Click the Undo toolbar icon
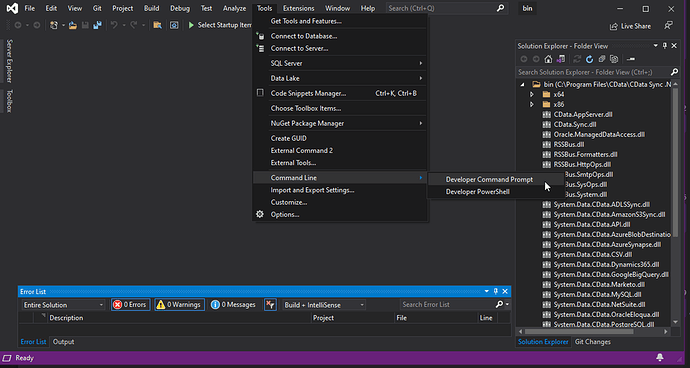The height and width of the screenshot is (368, 690). coord(114,26)
